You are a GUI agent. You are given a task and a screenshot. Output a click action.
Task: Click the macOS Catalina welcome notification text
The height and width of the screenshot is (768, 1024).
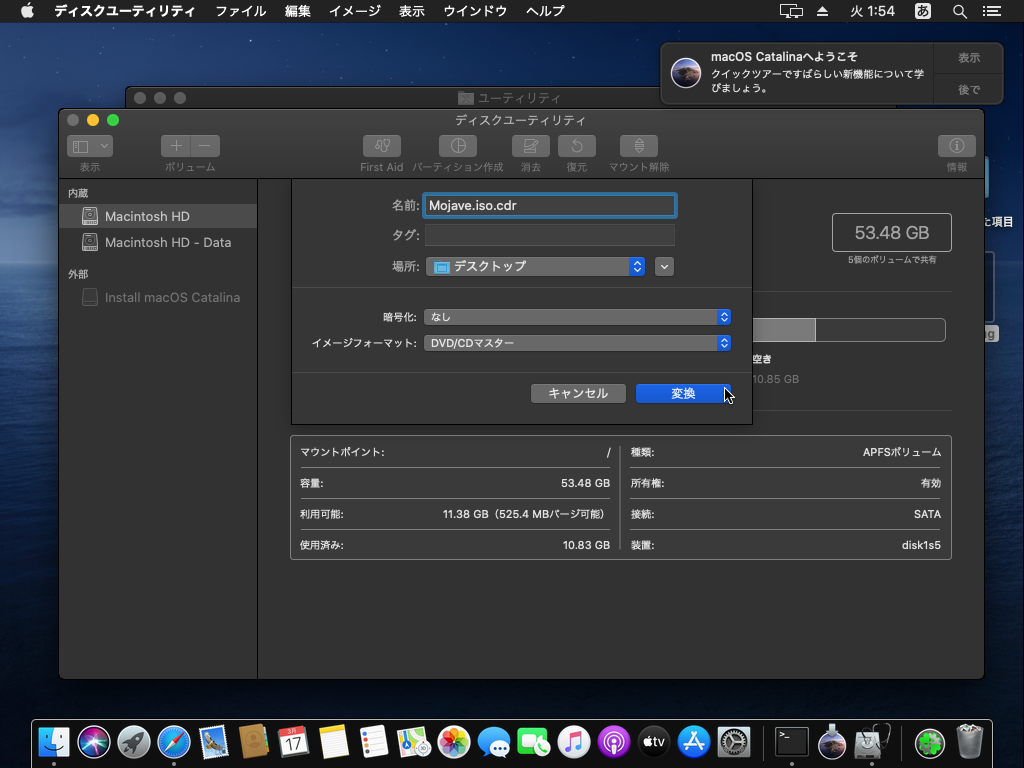coord(818,72)
